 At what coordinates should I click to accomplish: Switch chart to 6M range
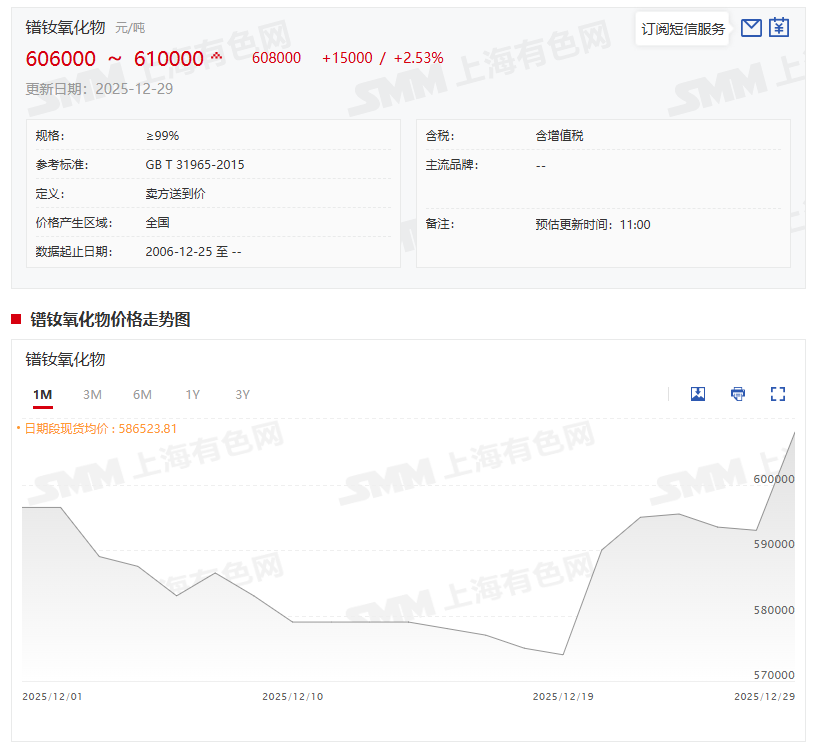click(142, 394)
